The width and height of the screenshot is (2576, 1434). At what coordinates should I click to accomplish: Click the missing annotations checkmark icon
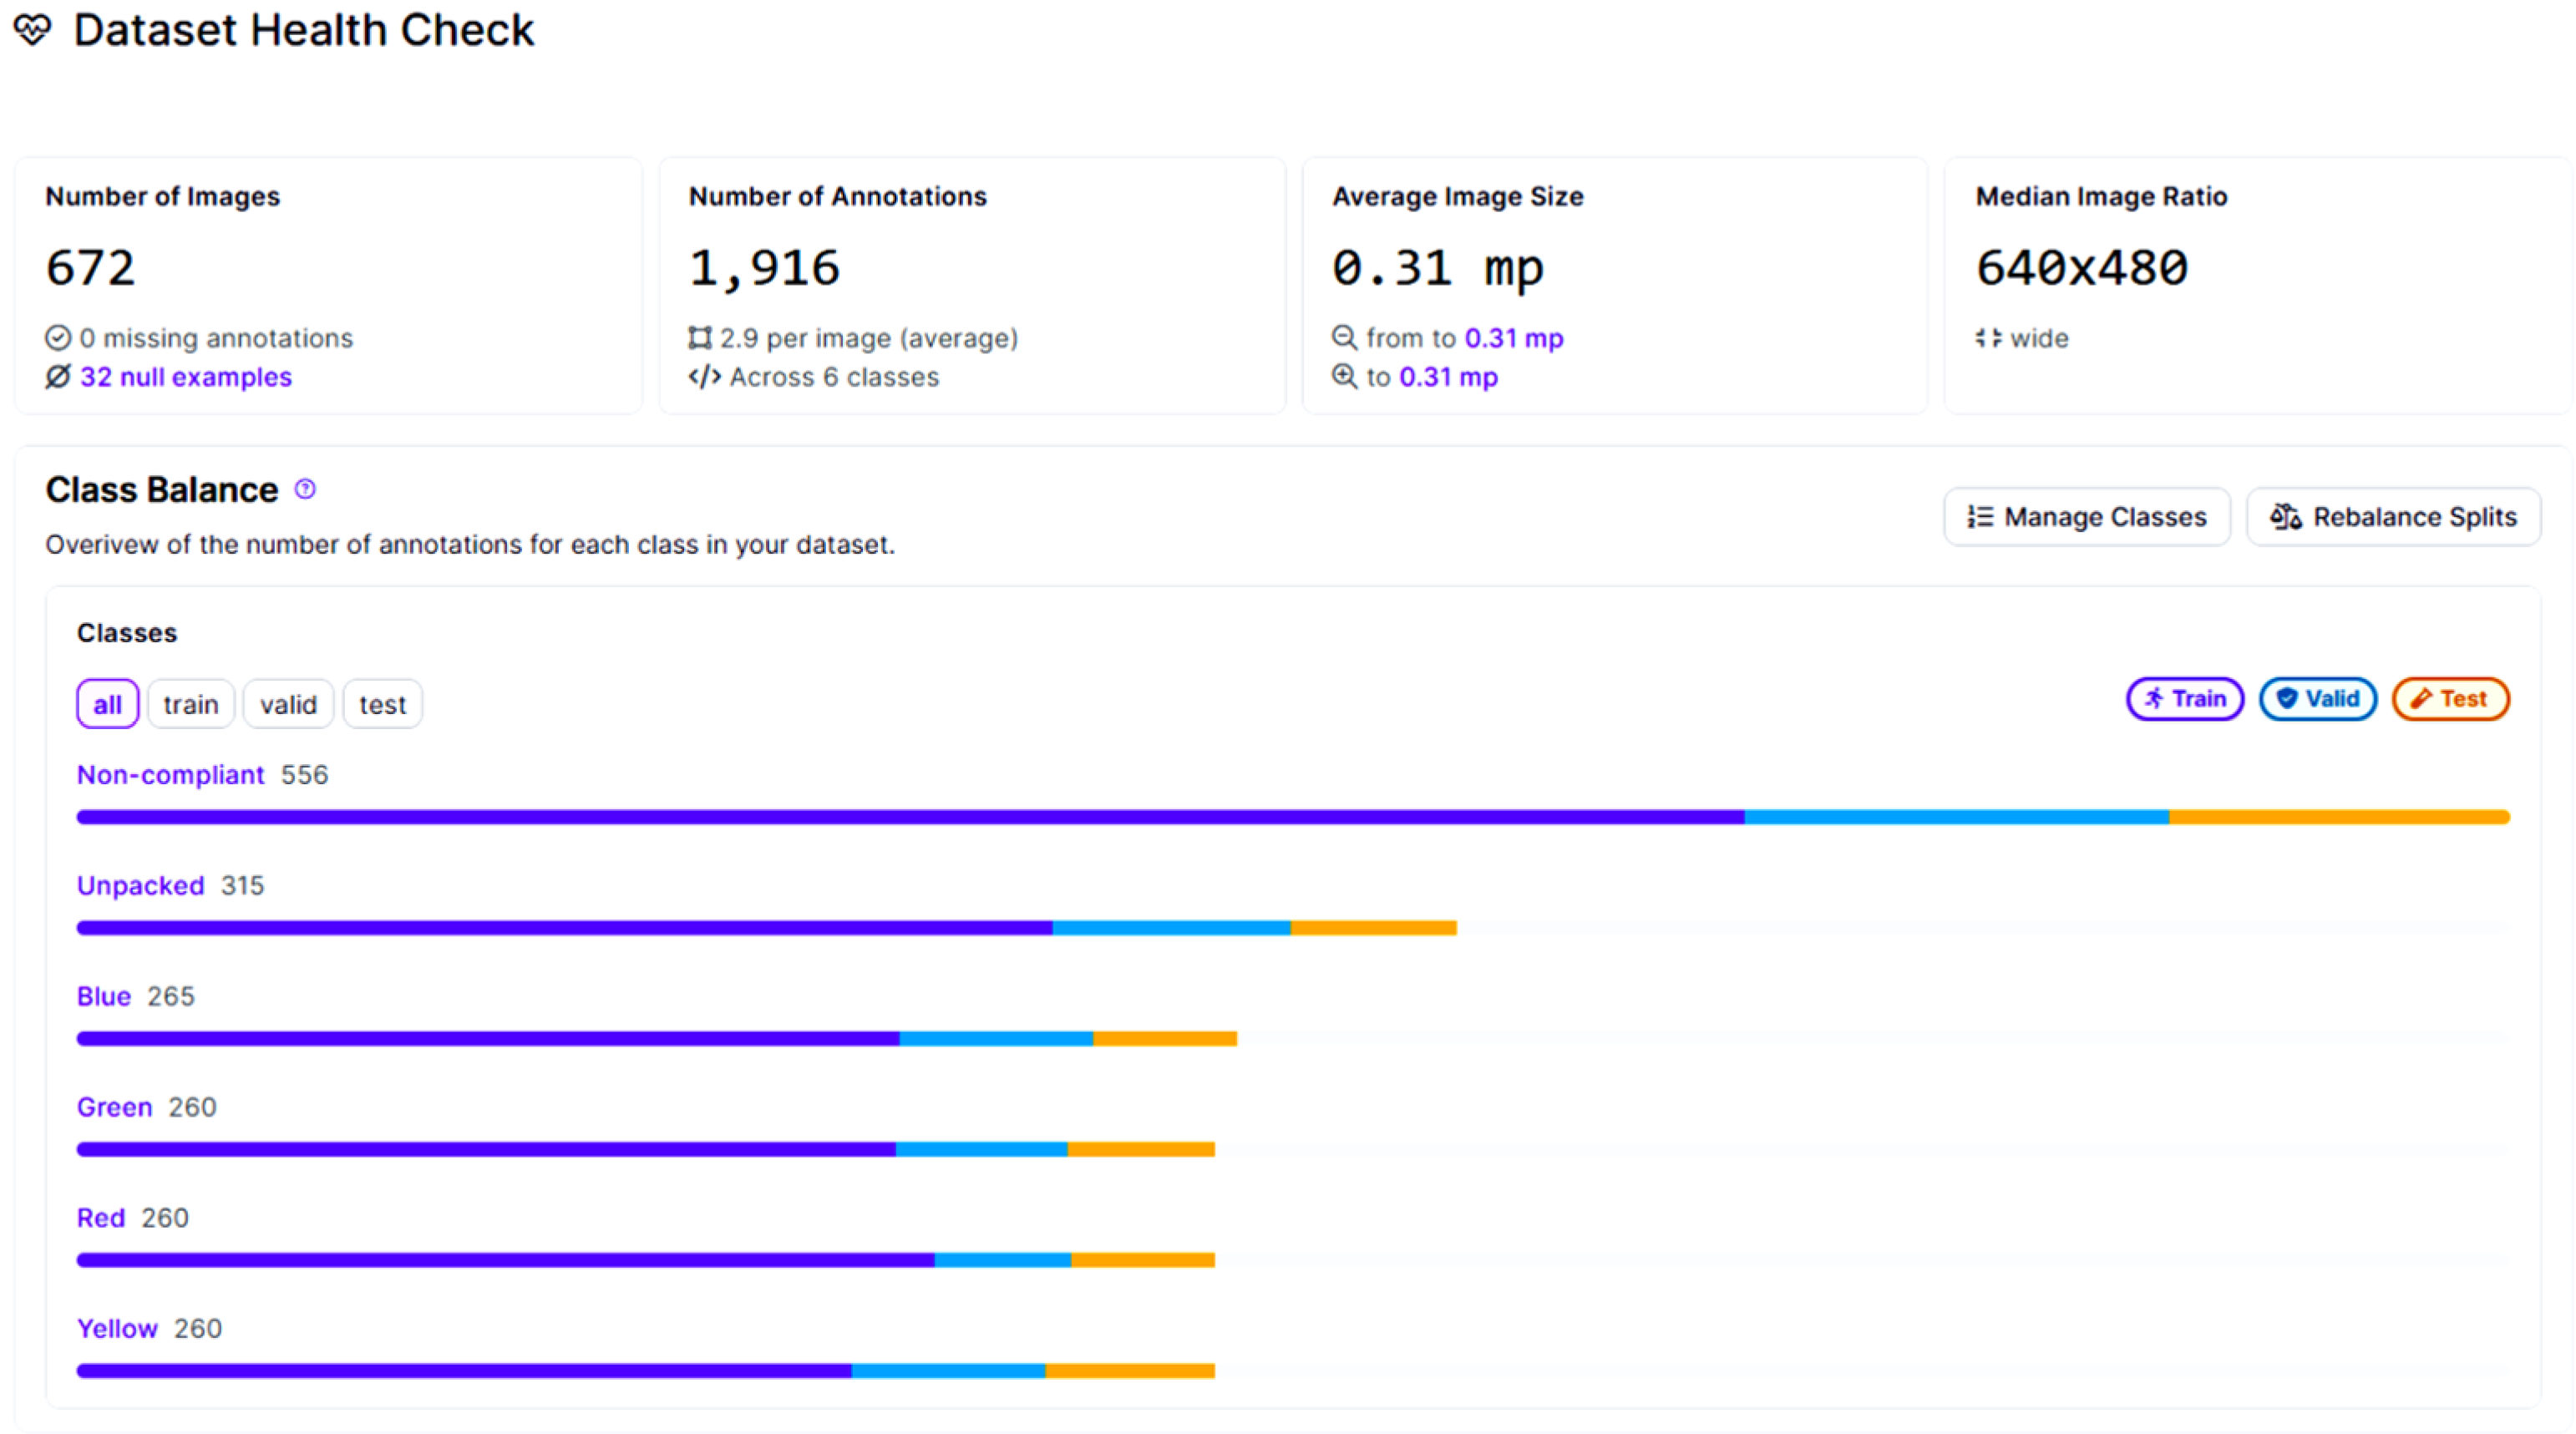coord(58,338)
